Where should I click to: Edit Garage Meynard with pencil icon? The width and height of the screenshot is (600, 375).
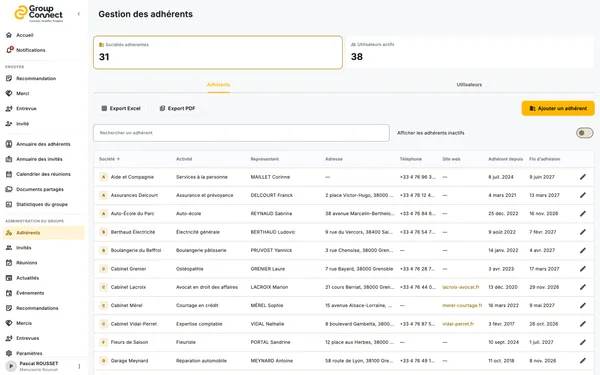coord(582,360)
